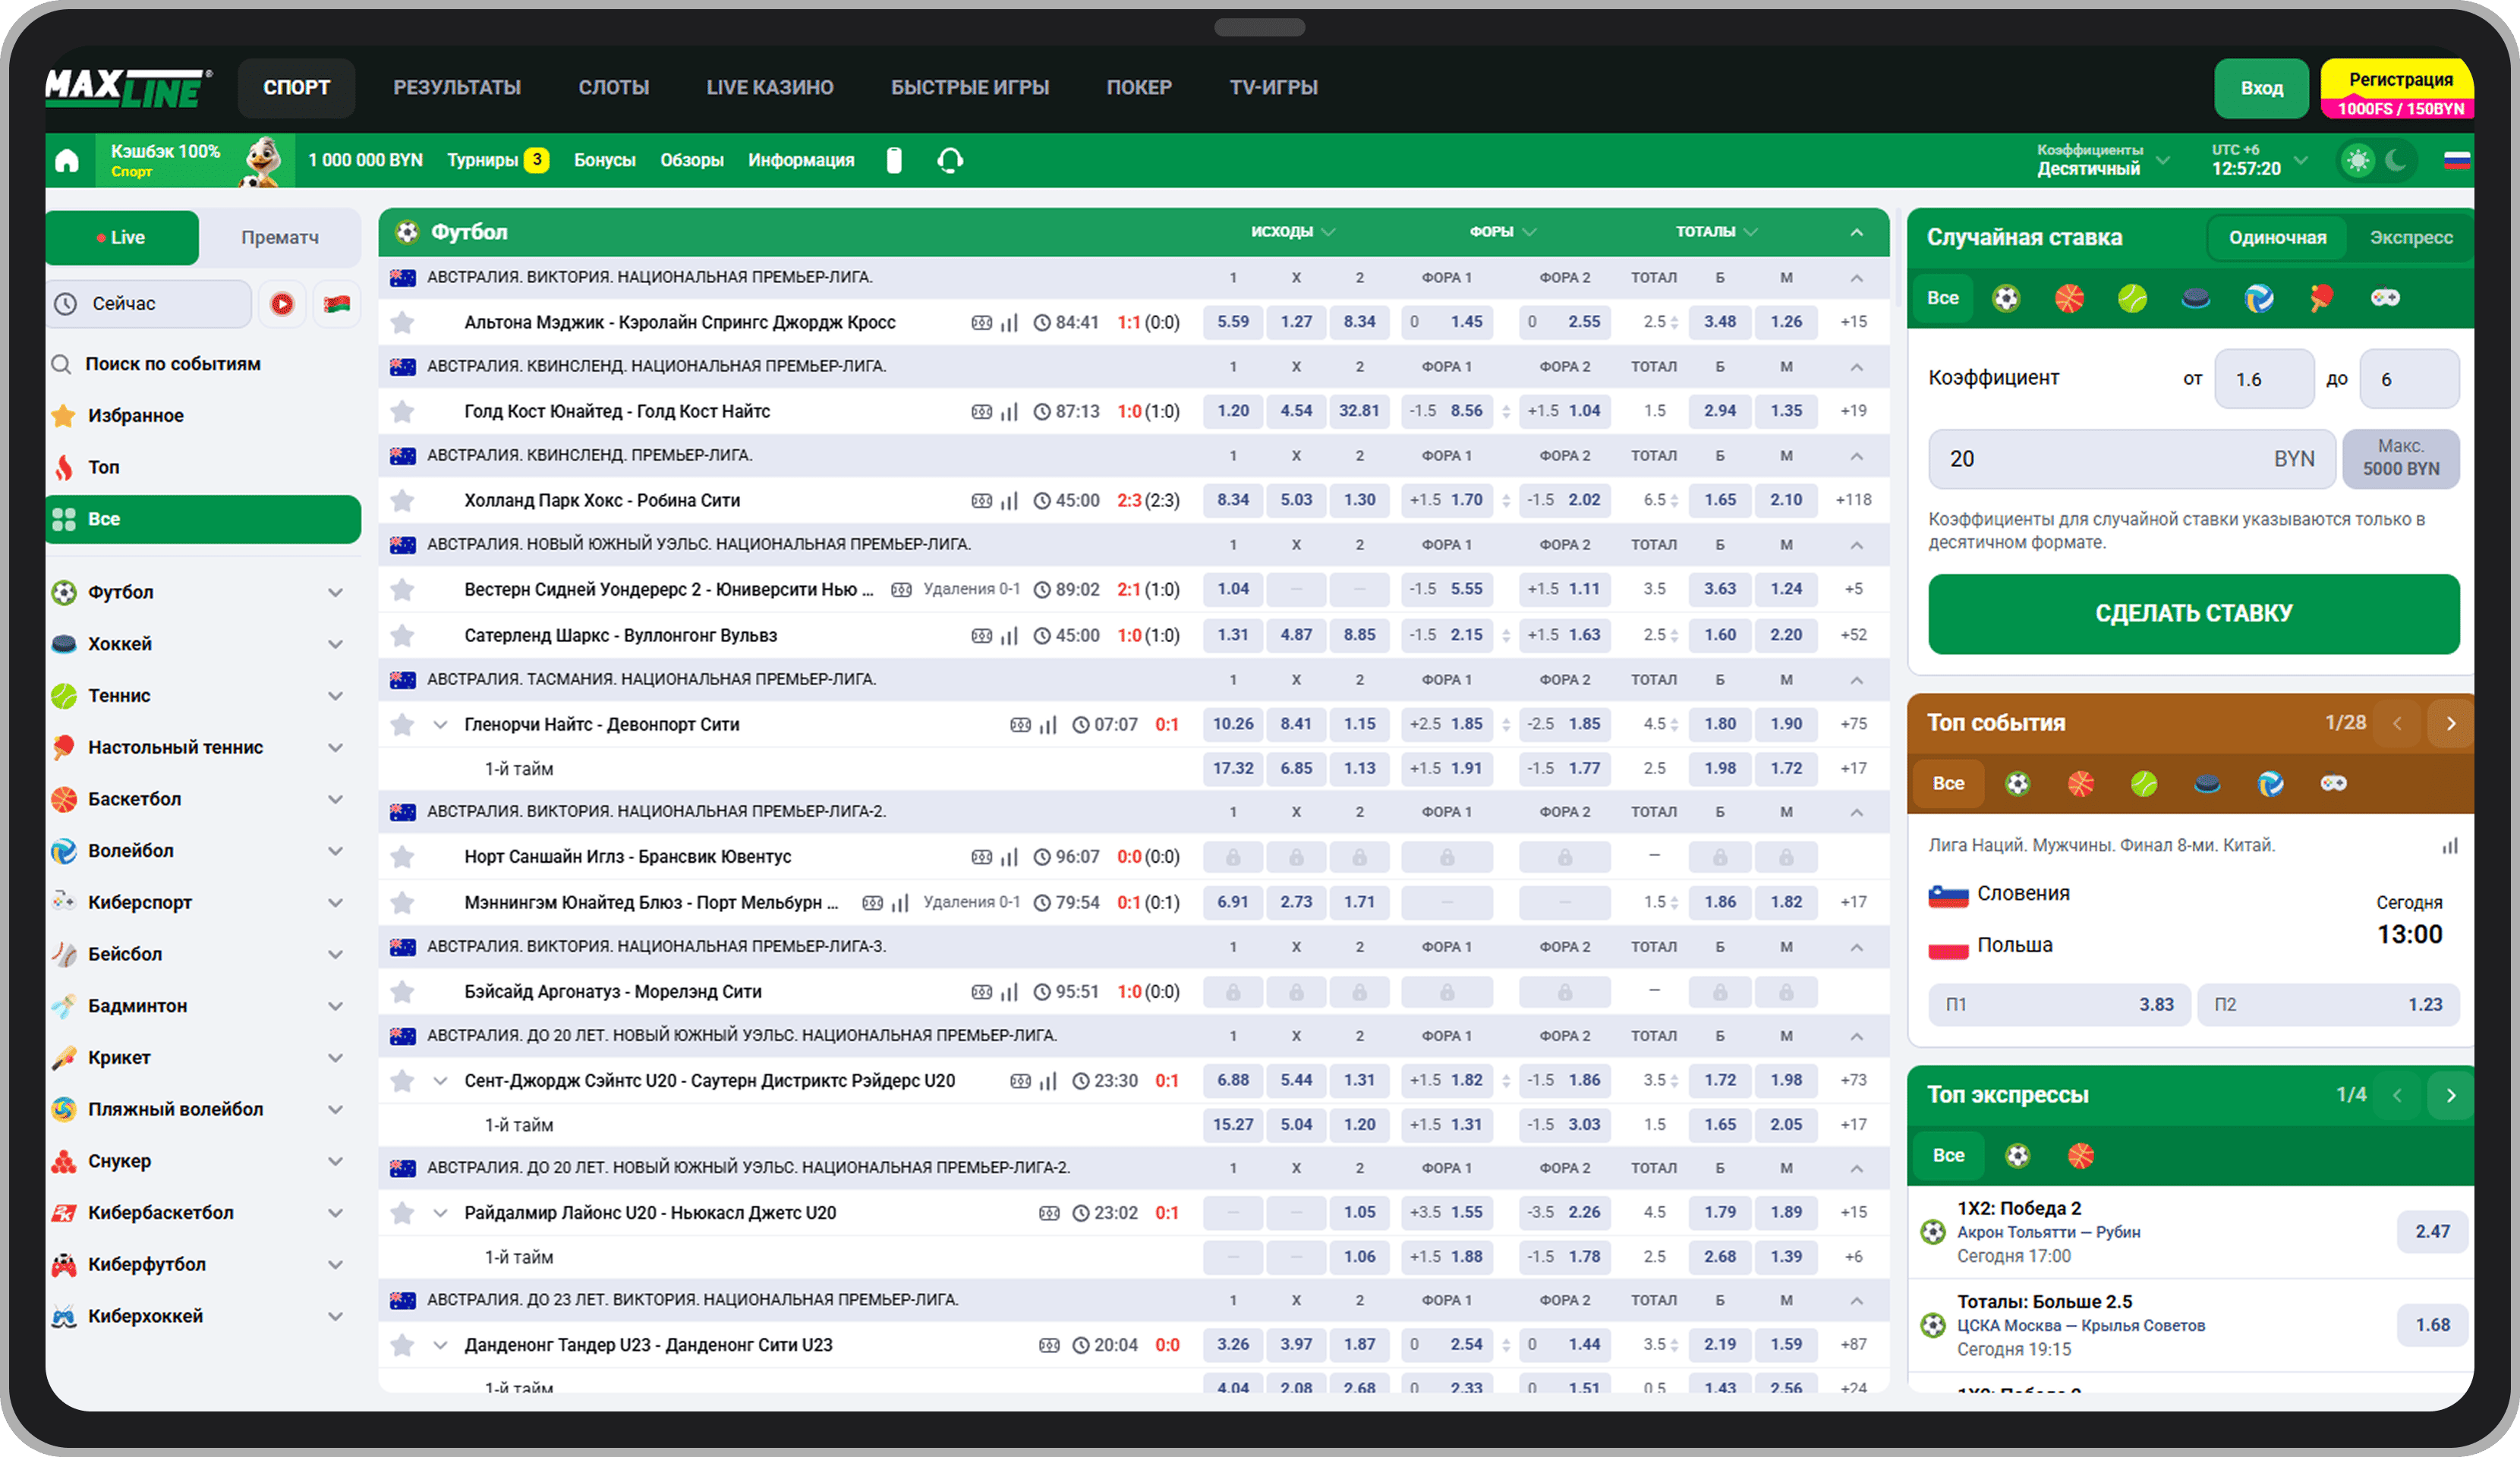Open the UTC +6 timezone dropdown

[2259, 160]
